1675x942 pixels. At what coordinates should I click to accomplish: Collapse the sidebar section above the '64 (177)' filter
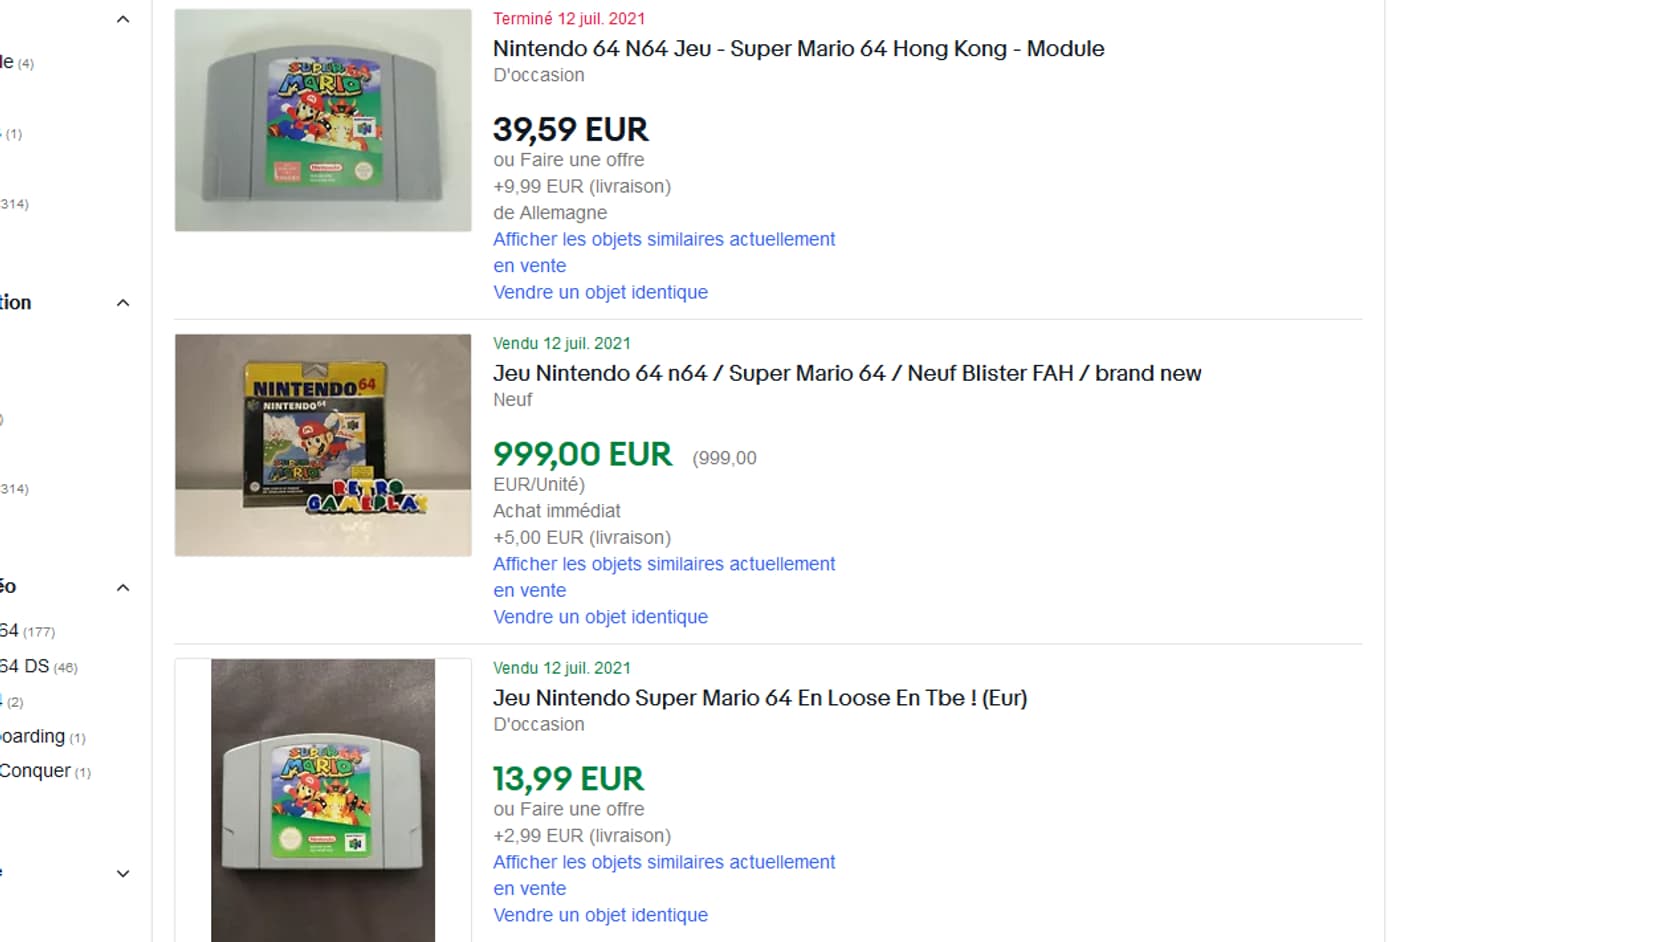coord(123,587)
